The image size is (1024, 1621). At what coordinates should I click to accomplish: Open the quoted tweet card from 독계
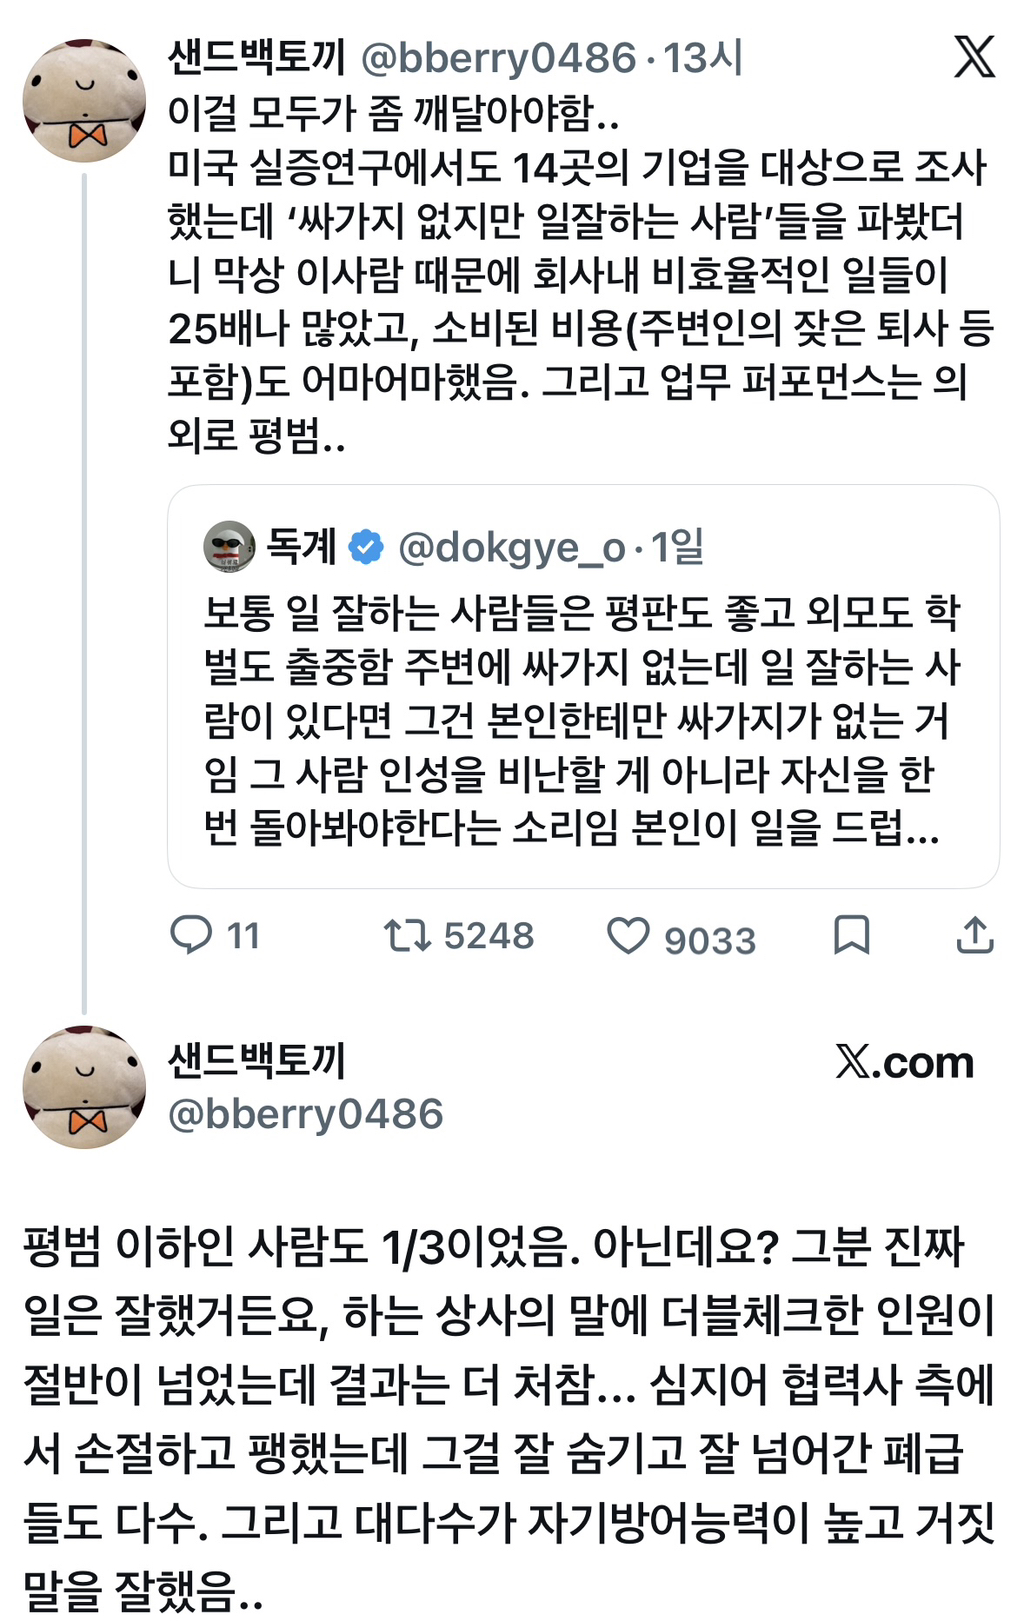pos(583,686)
